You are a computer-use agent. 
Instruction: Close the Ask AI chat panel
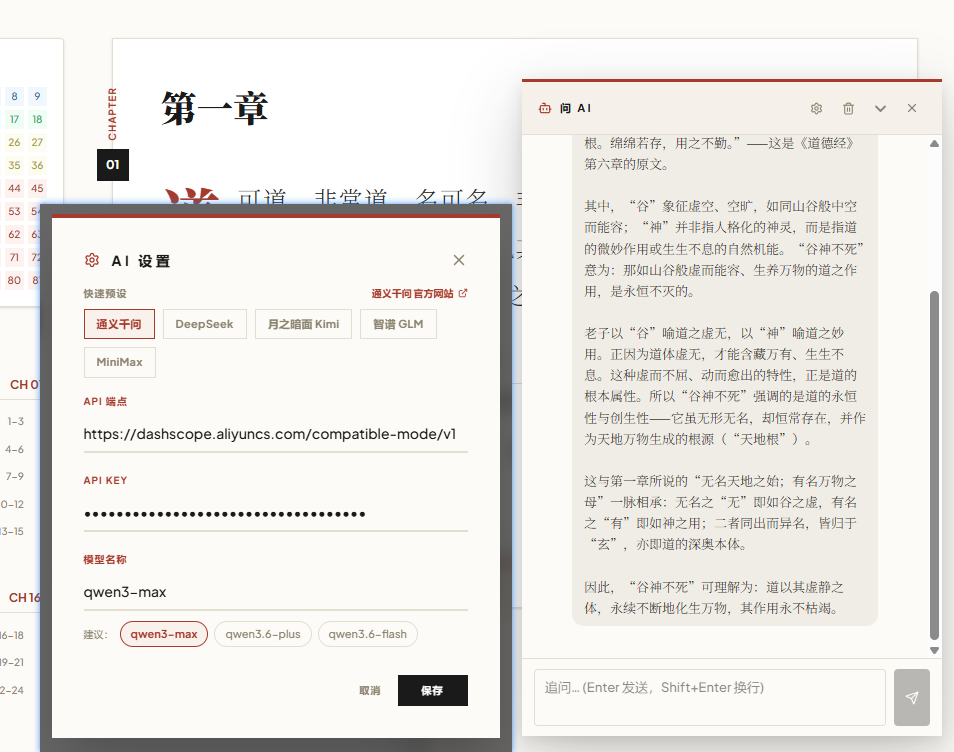pyautogui.click(x=912, y=108)
